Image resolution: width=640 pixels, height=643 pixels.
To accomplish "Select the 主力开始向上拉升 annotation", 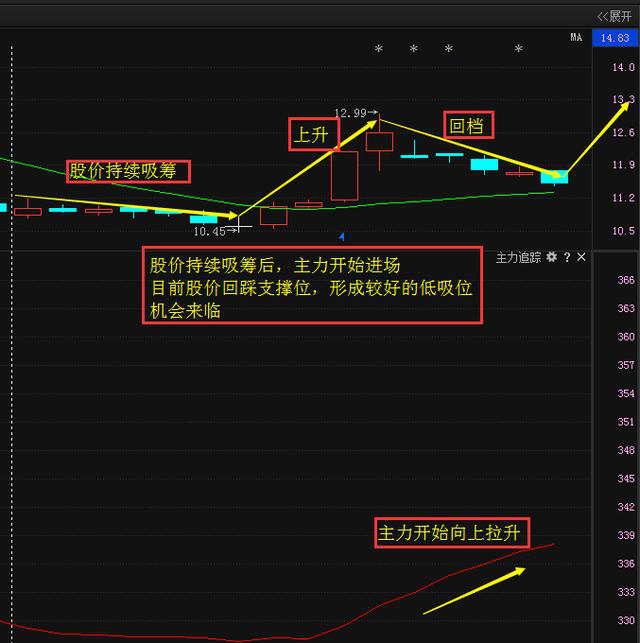I will tap(451, 530).
